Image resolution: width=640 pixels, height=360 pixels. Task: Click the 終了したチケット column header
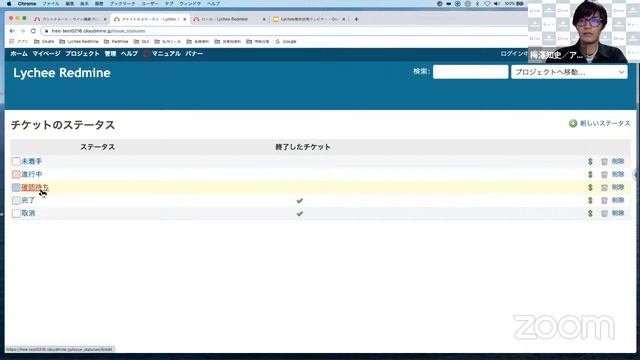coord(303,147)
